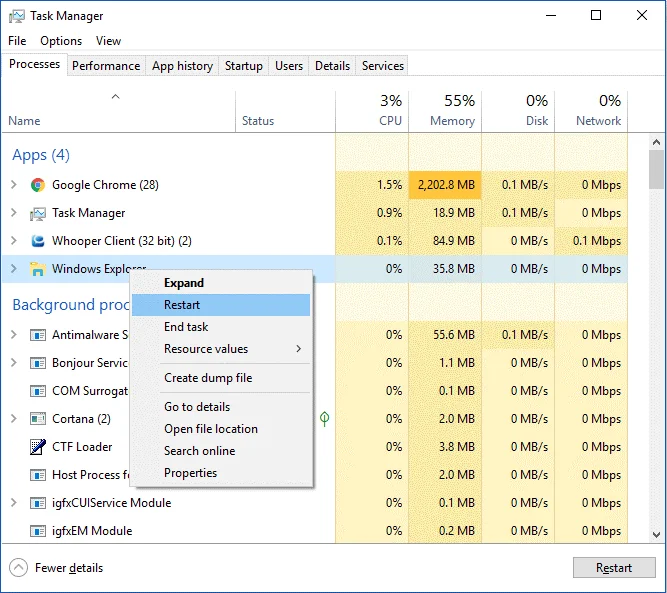This screenshot has height=593, width=667.
Task: Click the Restart button at bottom right
Action: pos(614,568)
